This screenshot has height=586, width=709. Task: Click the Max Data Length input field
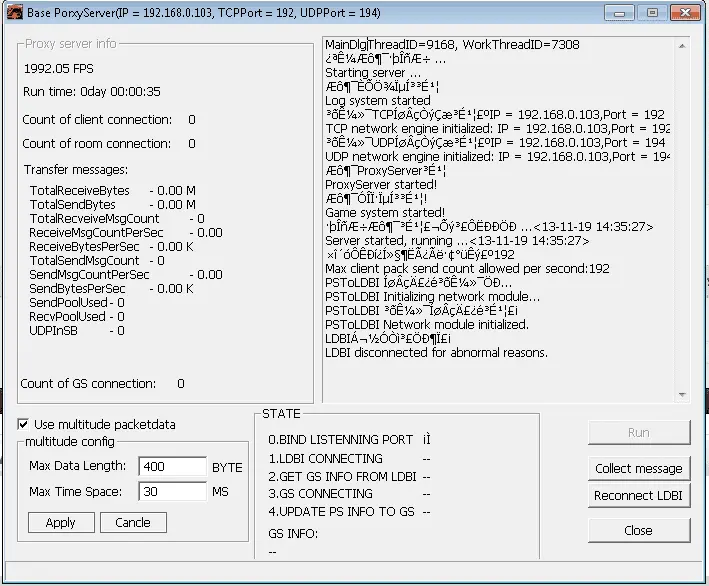coord(172,467)
